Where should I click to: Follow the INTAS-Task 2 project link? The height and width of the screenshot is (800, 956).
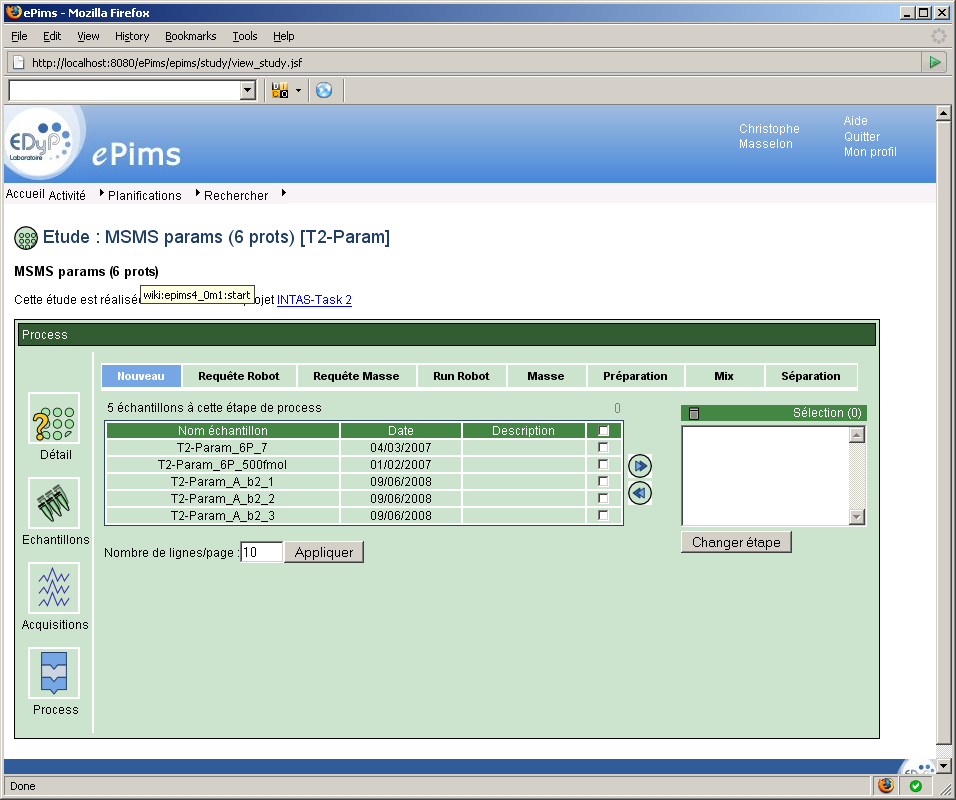coord(314,300)
